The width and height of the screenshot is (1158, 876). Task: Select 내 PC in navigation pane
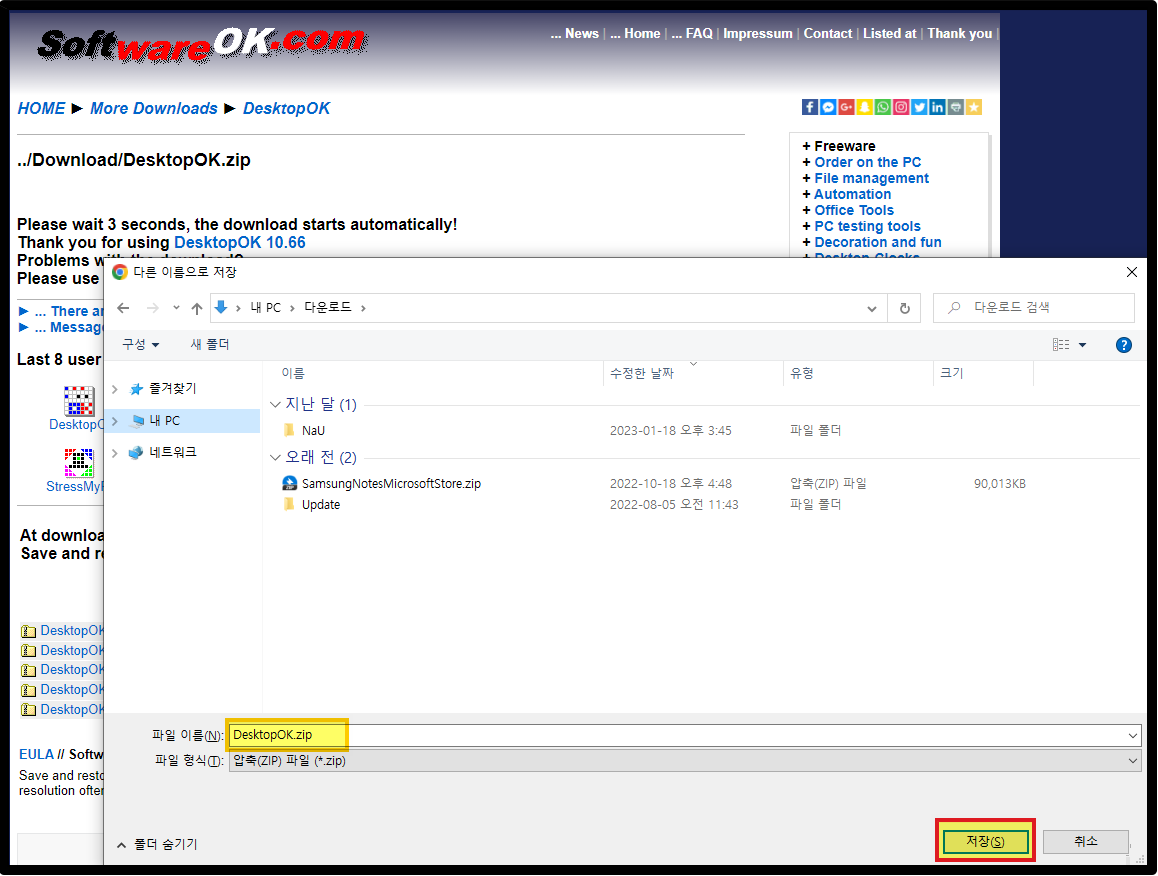(x=165, y=421)
